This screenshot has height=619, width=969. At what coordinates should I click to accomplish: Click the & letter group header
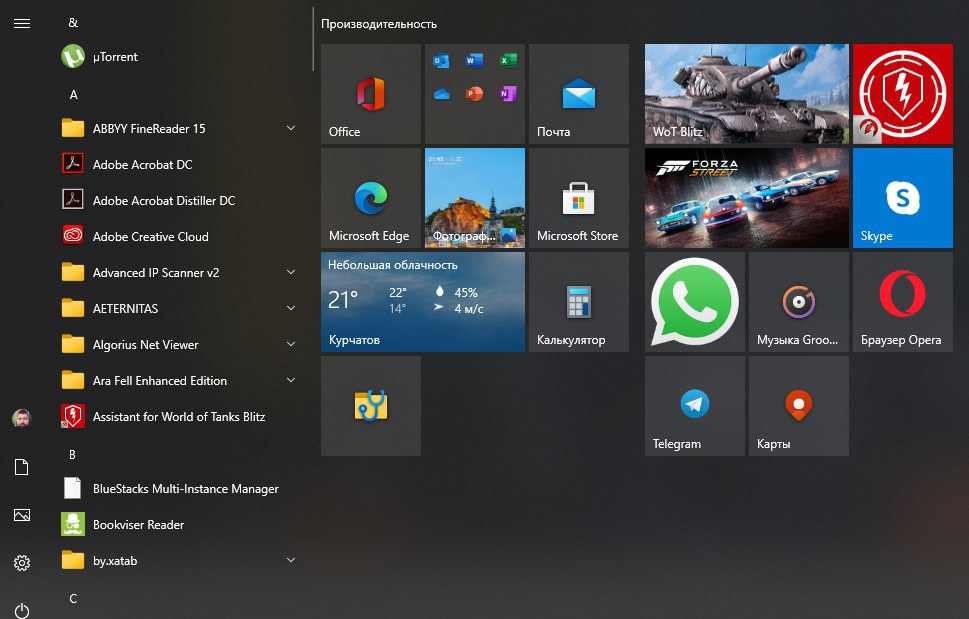[73, 23]
